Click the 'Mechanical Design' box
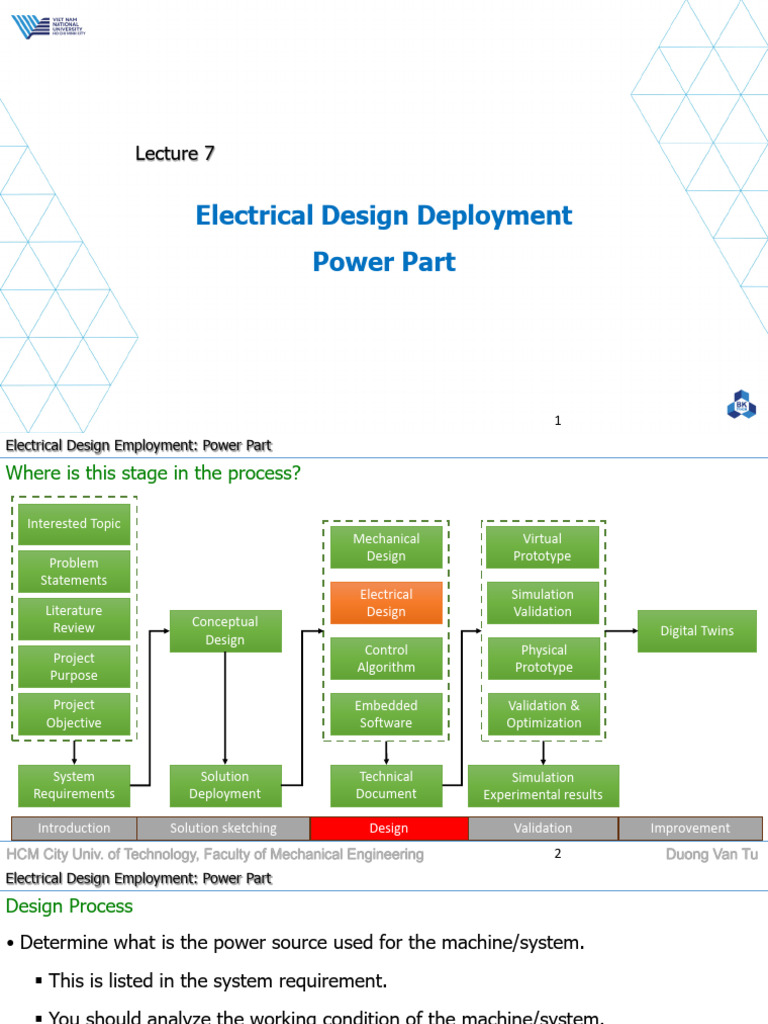Viewport: 768px width, 1024px height. (x=386, y=547)
